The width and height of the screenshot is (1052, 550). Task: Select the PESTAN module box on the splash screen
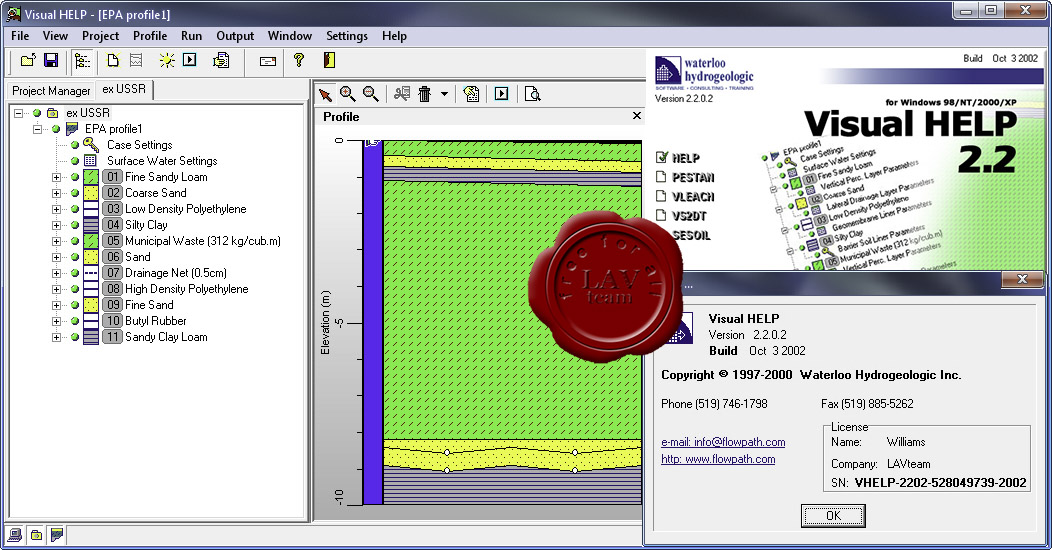(x=662, y=177)
